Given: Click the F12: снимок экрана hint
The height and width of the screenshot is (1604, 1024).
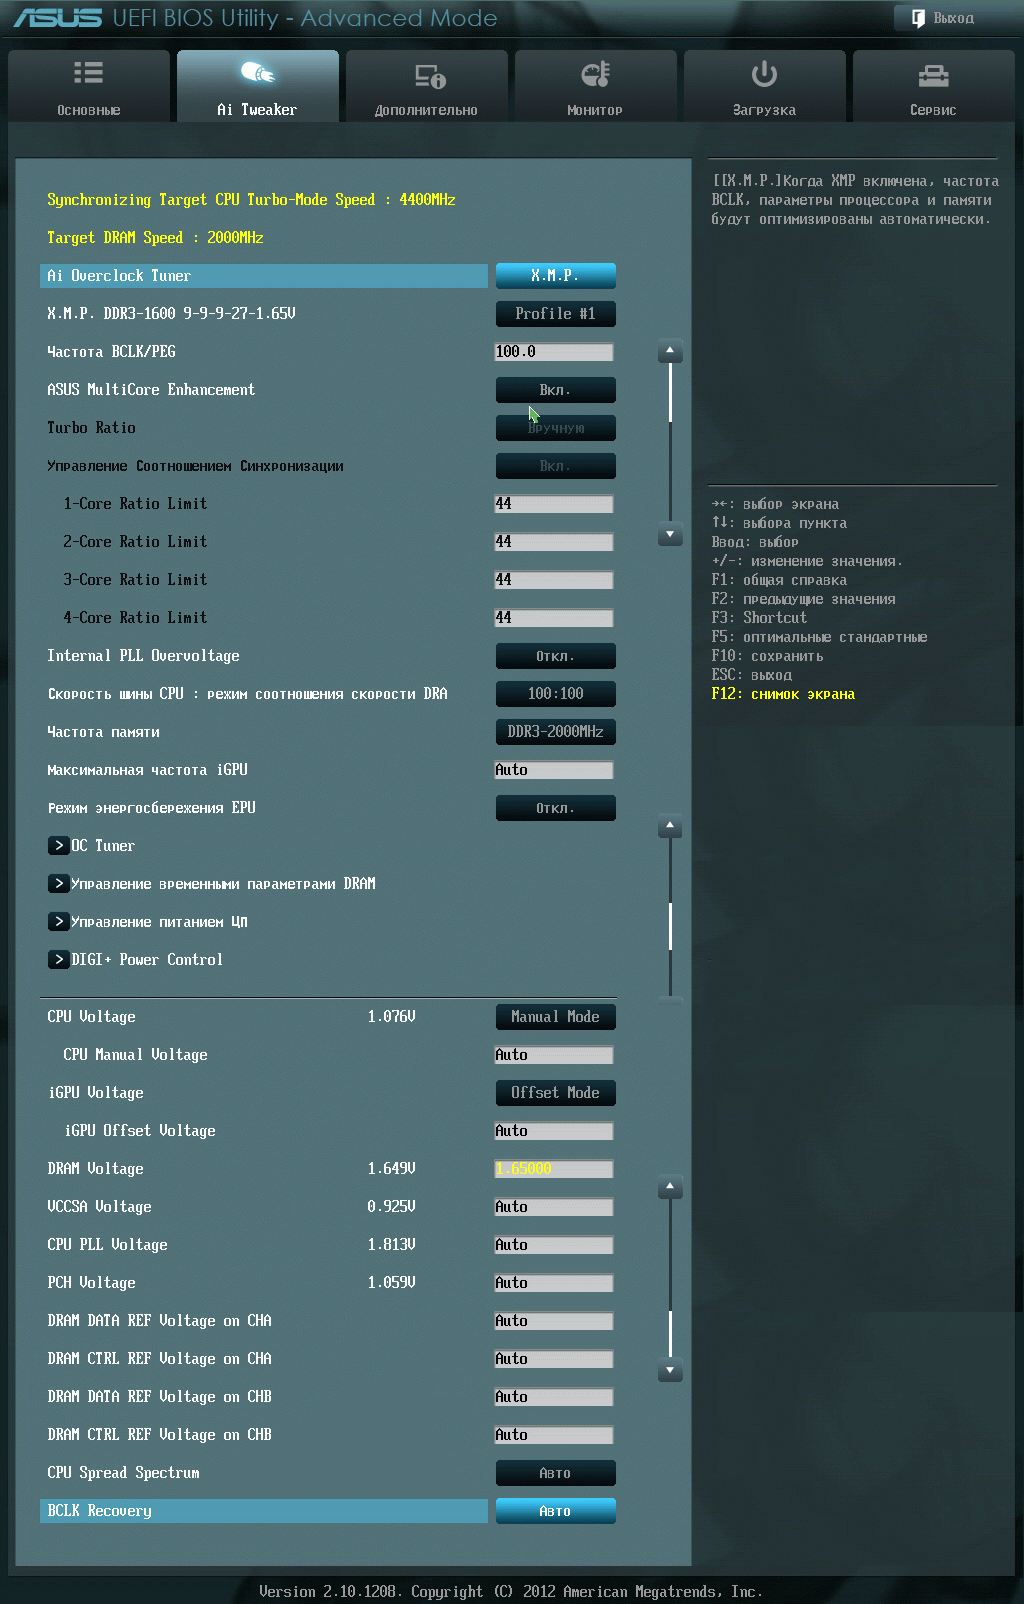Looking at the screenshot, I should pos(783,694).
